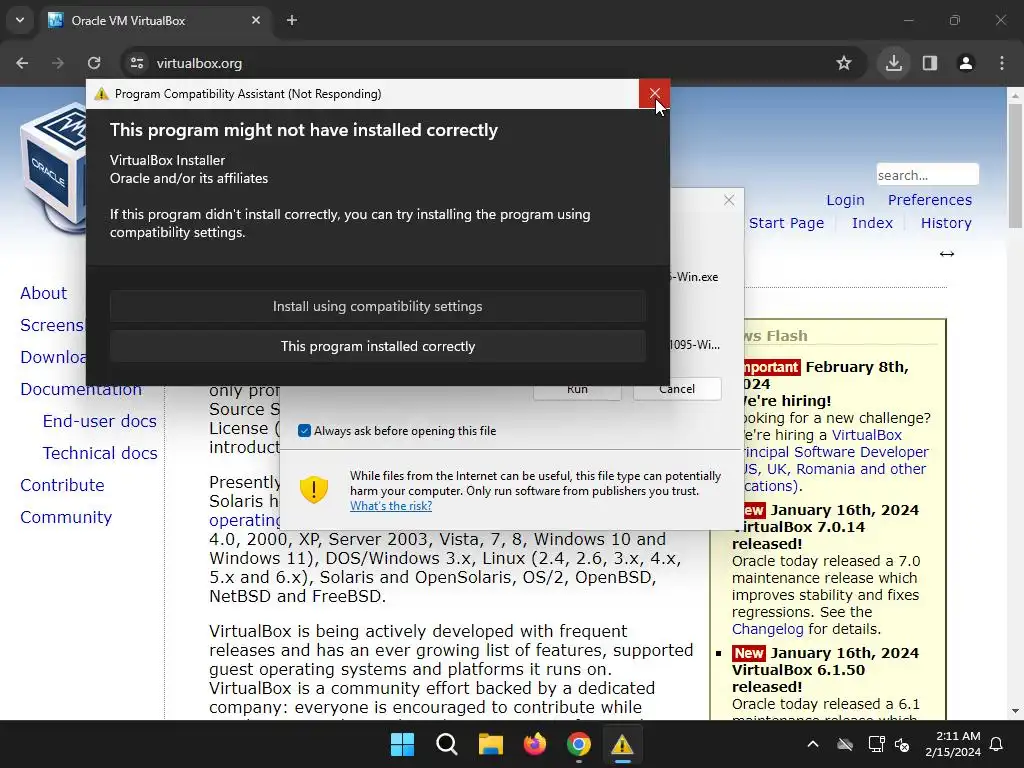The image size is (1024, 768).
Task: Open the Login link
Action: (845, 200)
